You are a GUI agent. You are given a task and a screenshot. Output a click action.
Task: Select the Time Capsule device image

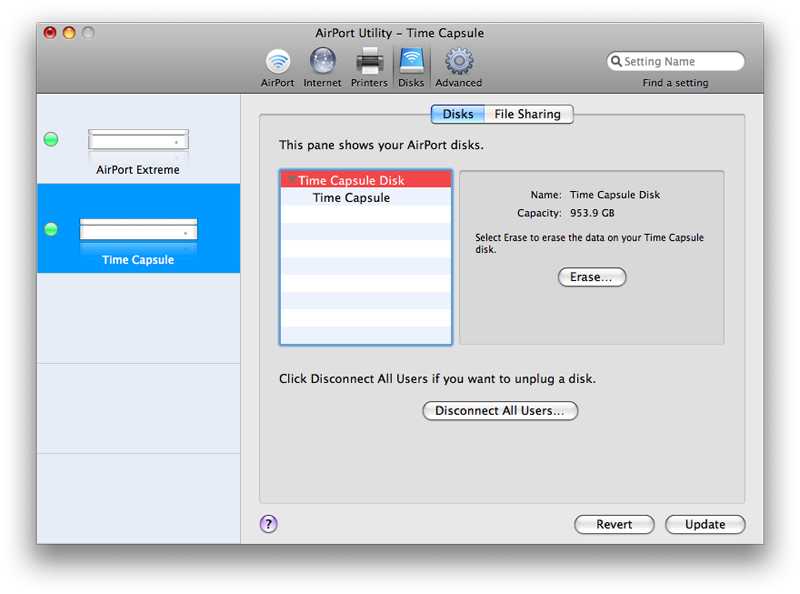138,230
